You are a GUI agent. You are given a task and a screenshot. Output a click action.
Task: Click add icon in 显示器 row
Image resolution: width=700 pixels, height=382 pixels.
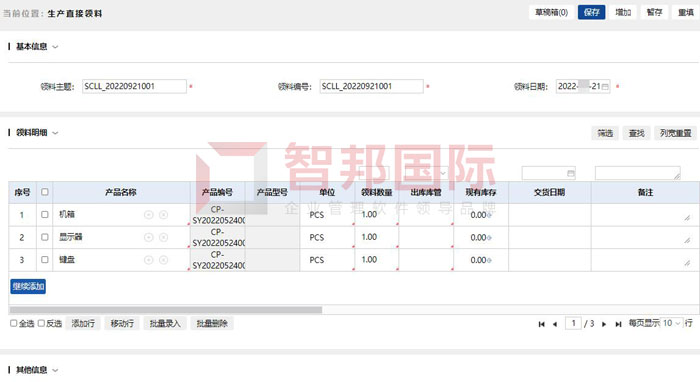point(149,237)
